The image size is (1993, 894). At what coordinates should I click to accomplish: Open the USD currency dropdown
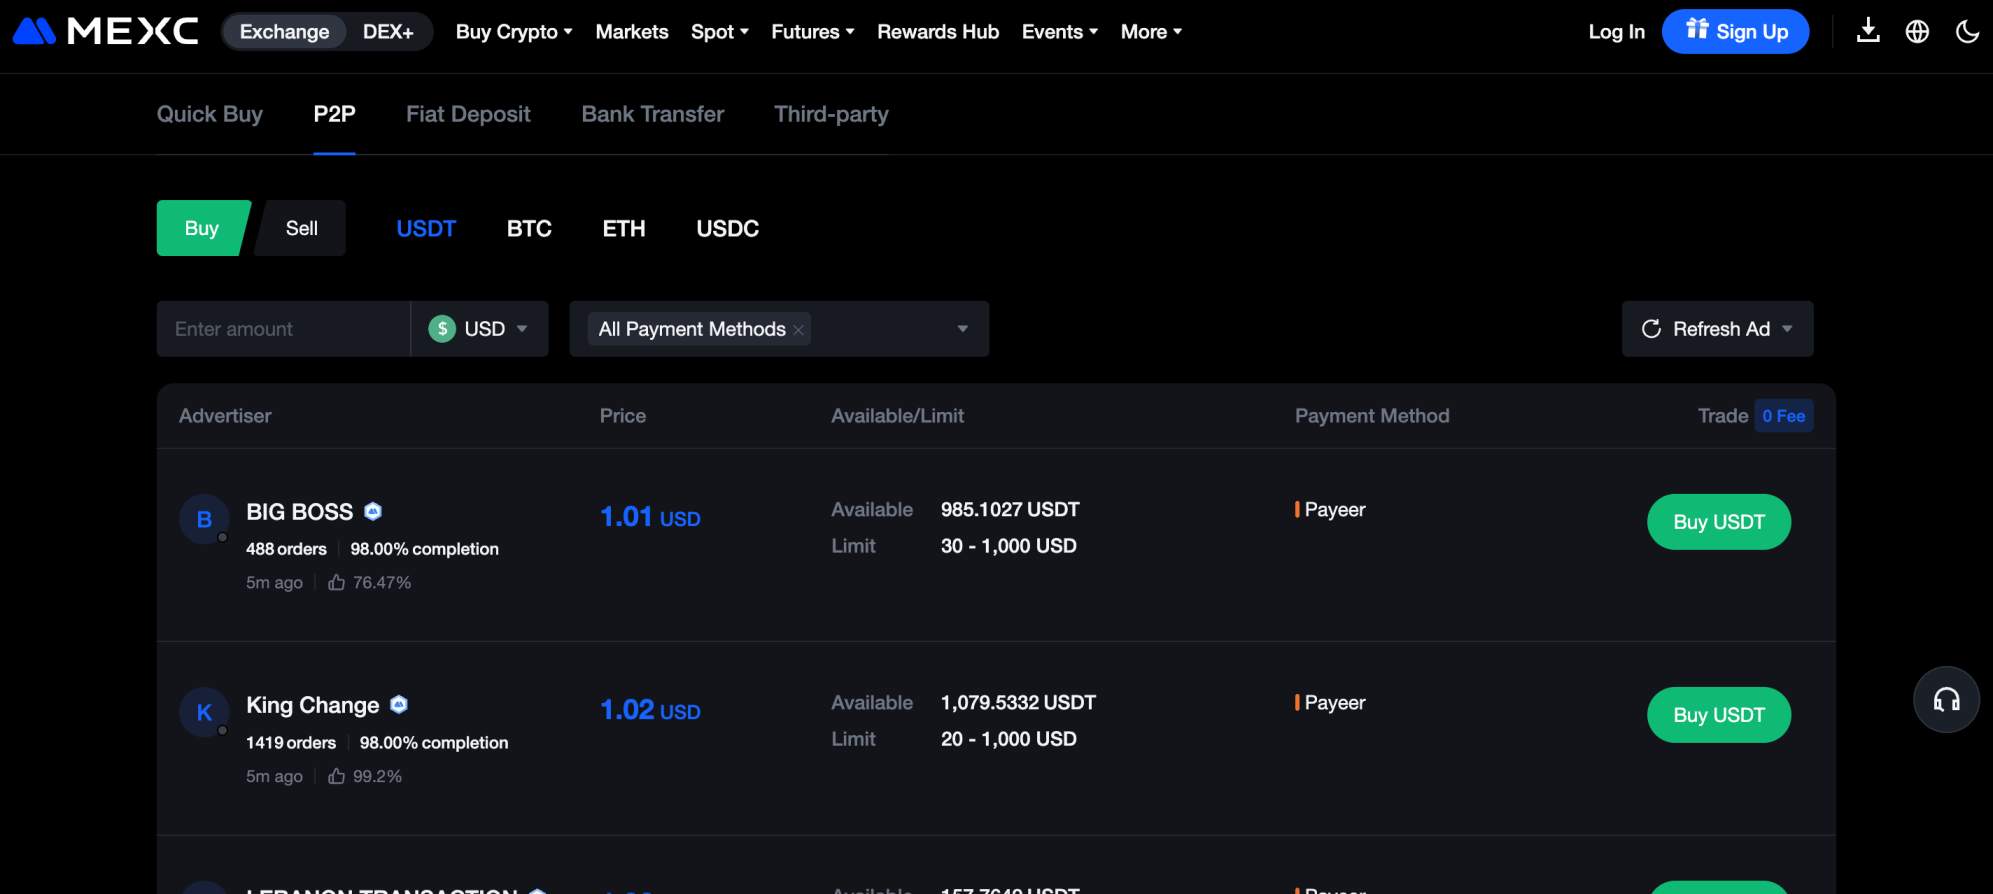tap(479, 329)
